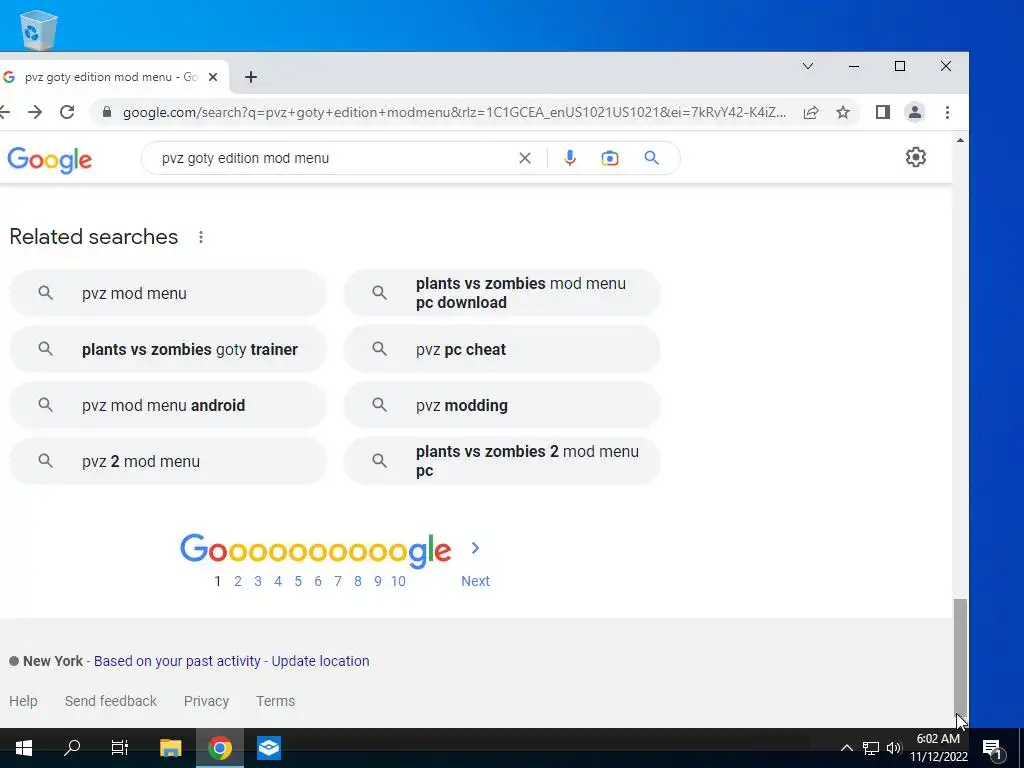Open Chrome profile avatar
This screenshot has width=1024, height=768.
[915, 112]
